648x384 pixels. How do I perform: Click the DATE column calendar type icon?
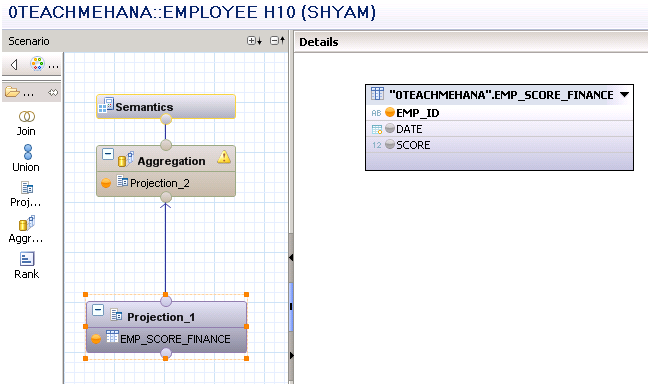tap(377, 129)
